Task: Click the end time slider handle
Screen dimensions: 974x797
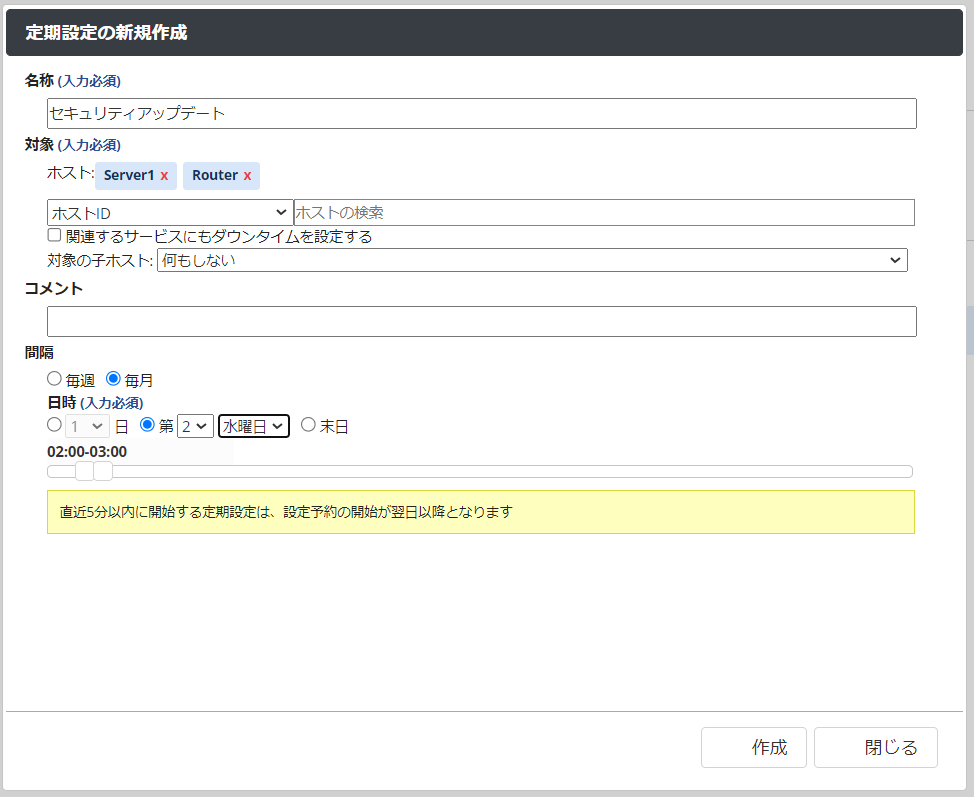Action: [103, 471]
